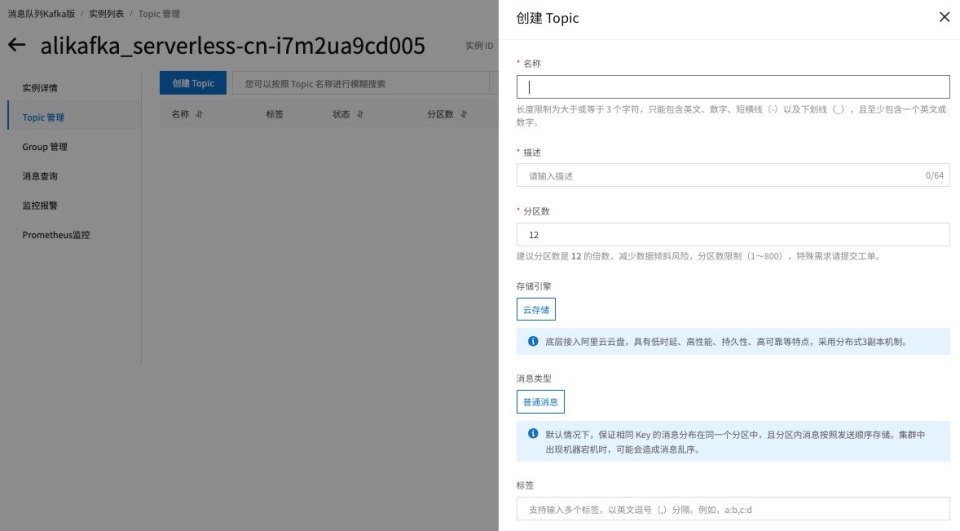960x531 pixels.
Task: Select the 云存储 storage engine option
Action: pos(536,310)
